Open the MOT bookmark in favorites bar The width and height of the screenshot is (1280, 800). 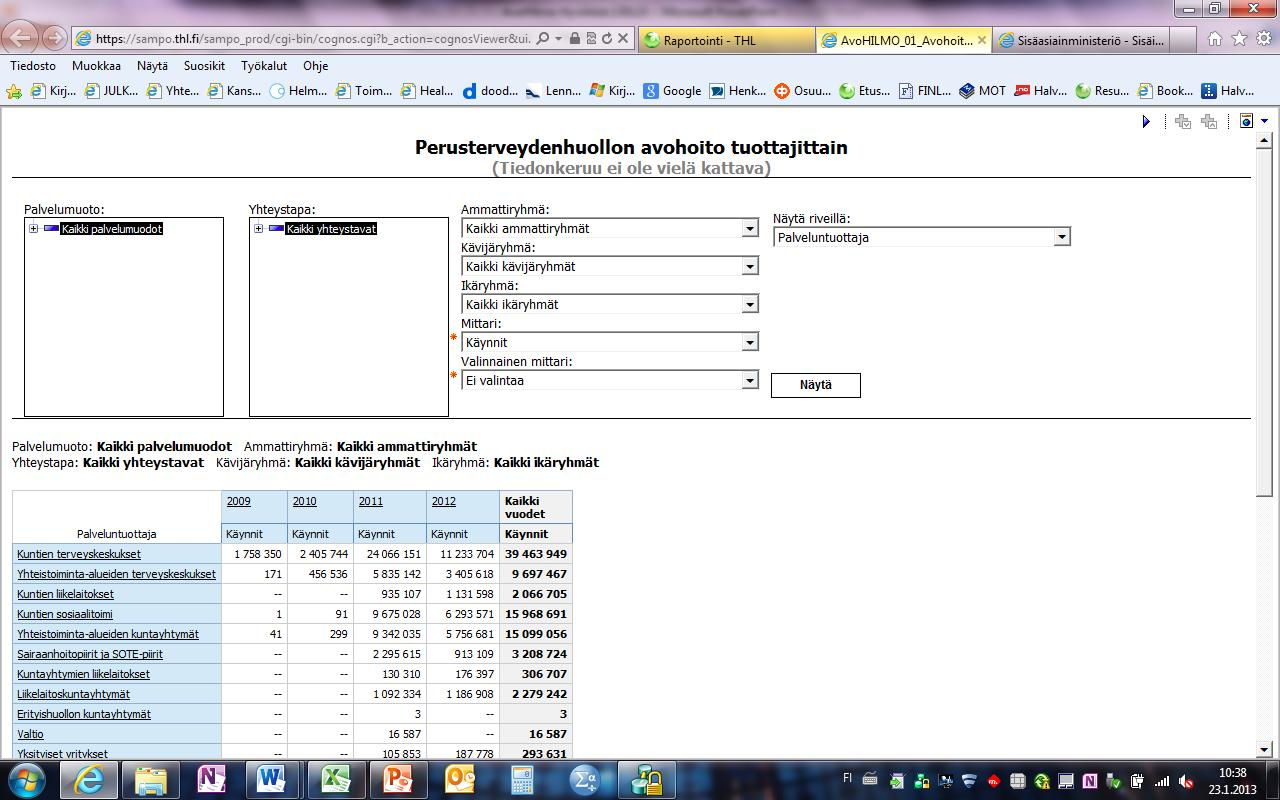tap(982, 91)
